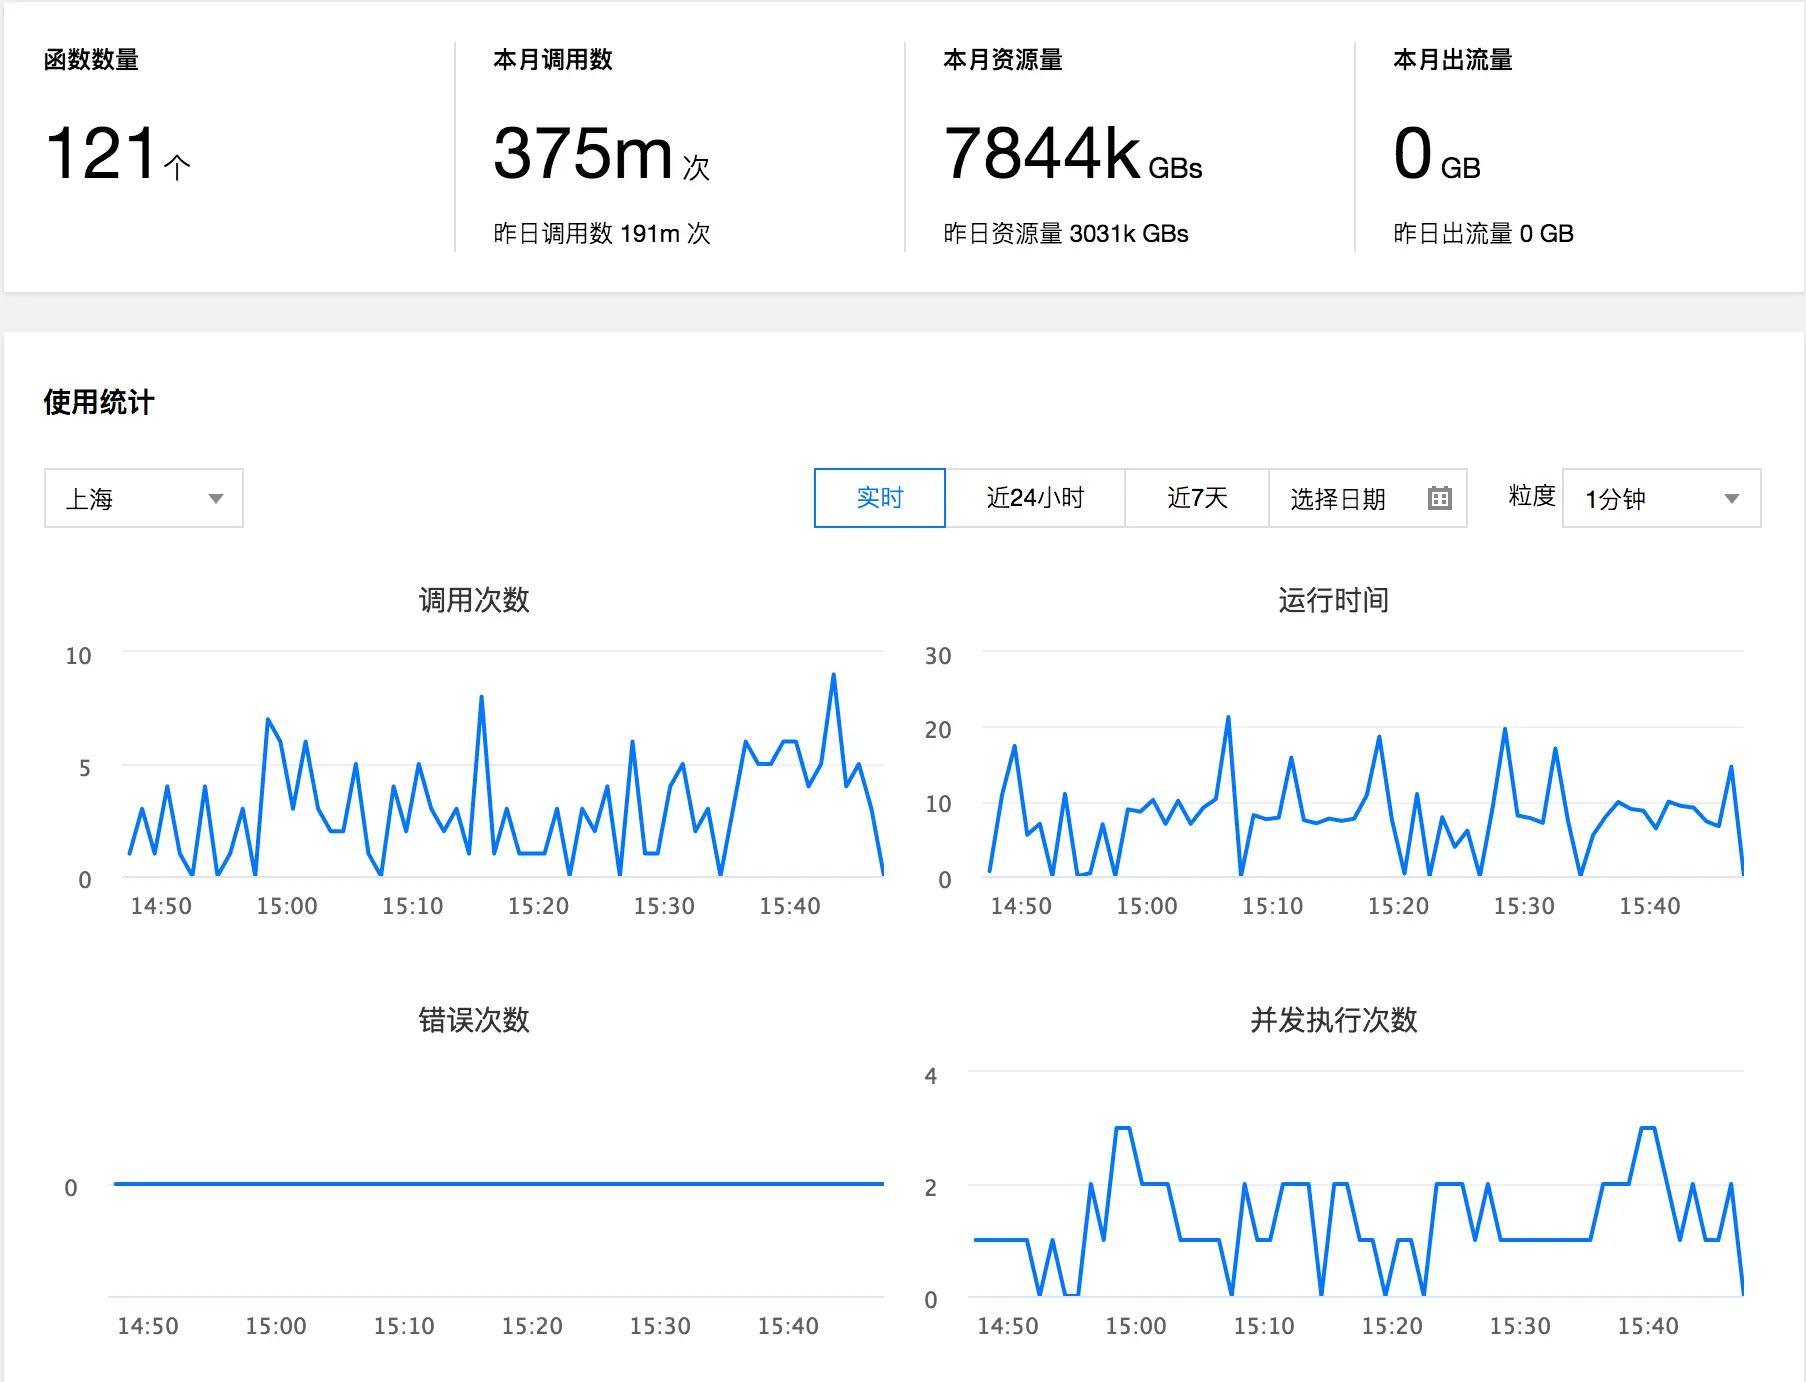This screenshot has height=1382, width=1806.
Task: Click the 本月资源量 value 7844k
Action: click(1041, 154)
